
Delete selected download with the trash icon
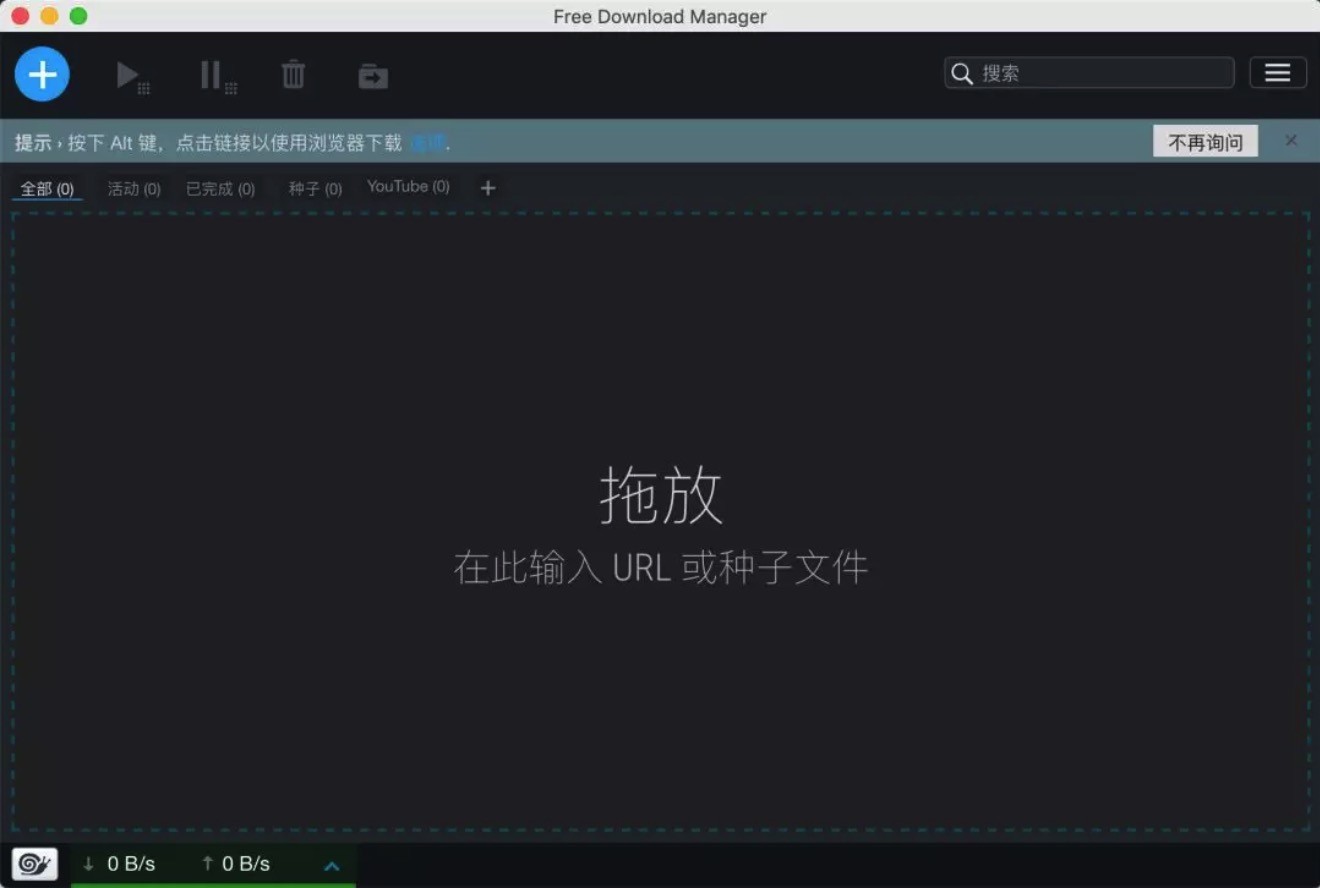coord(292,74)
